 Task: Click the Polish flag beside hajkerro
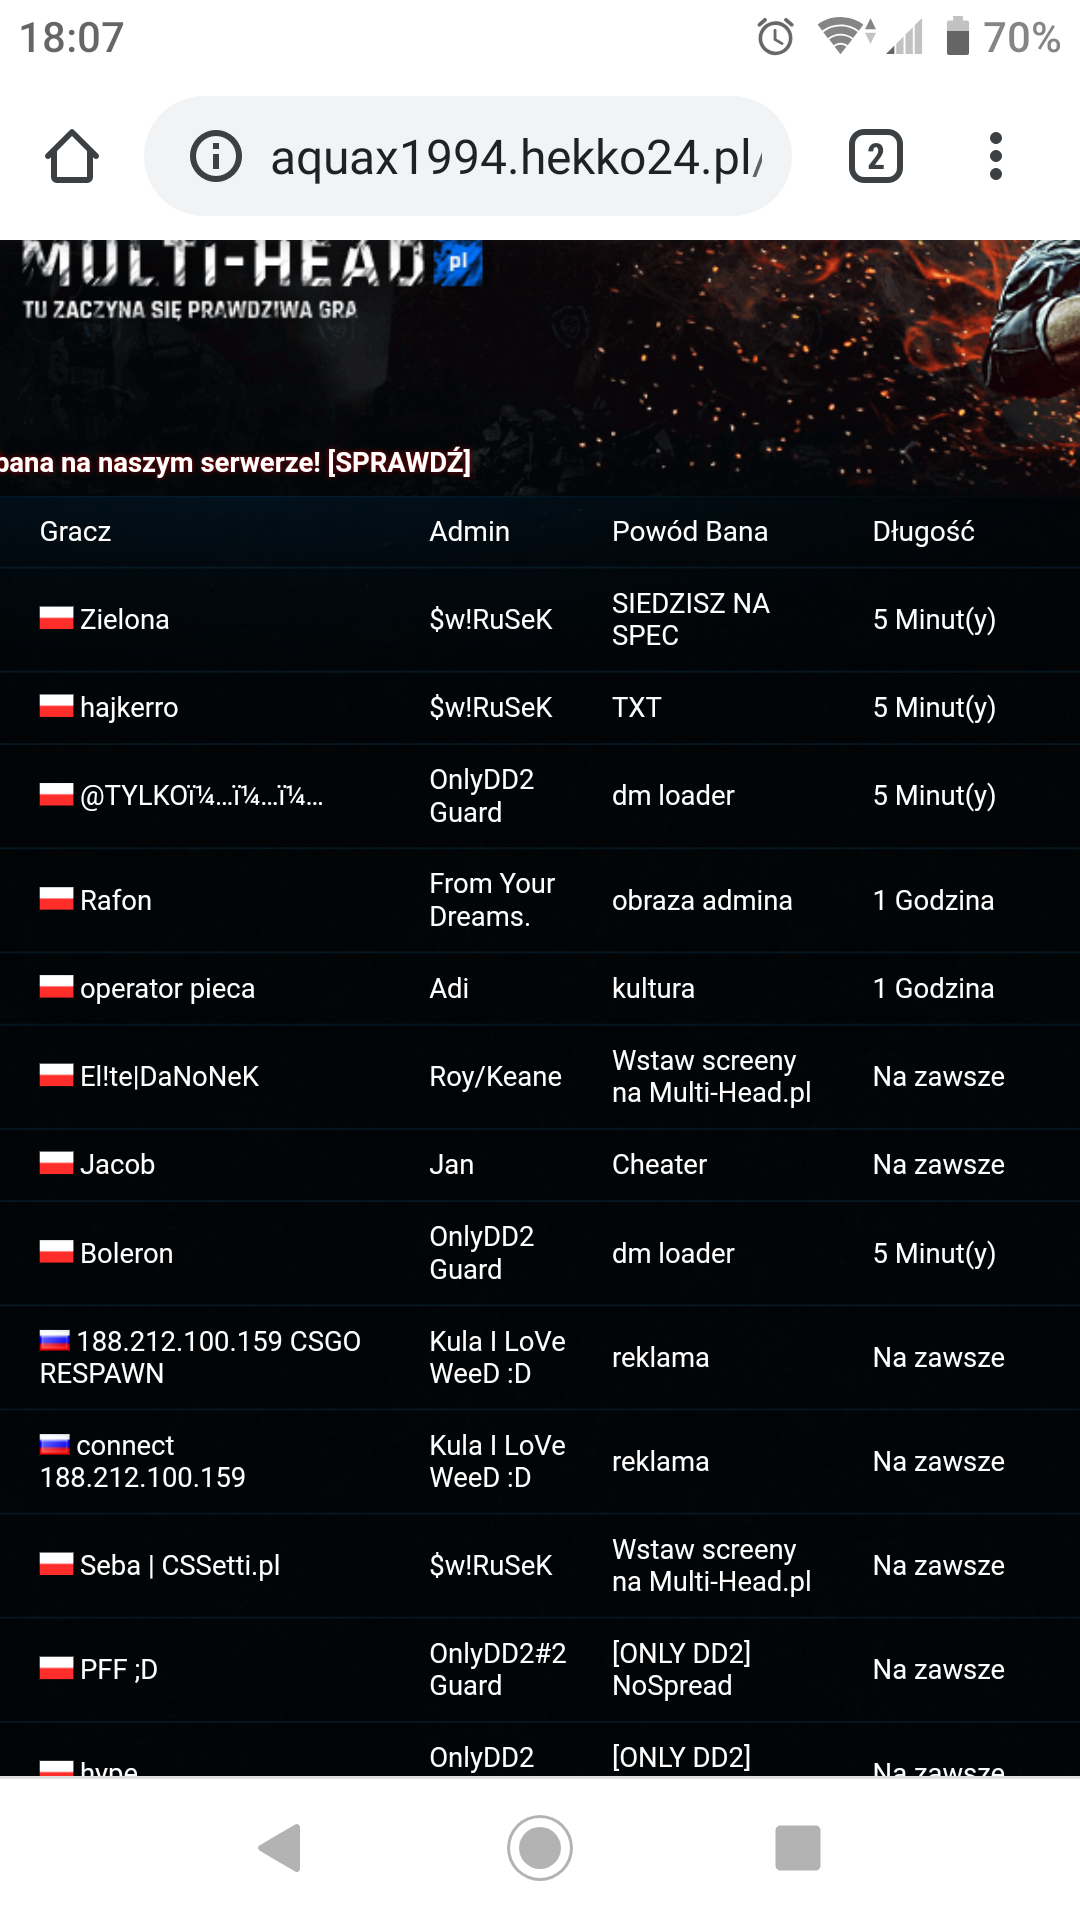(x=56, y=707)
